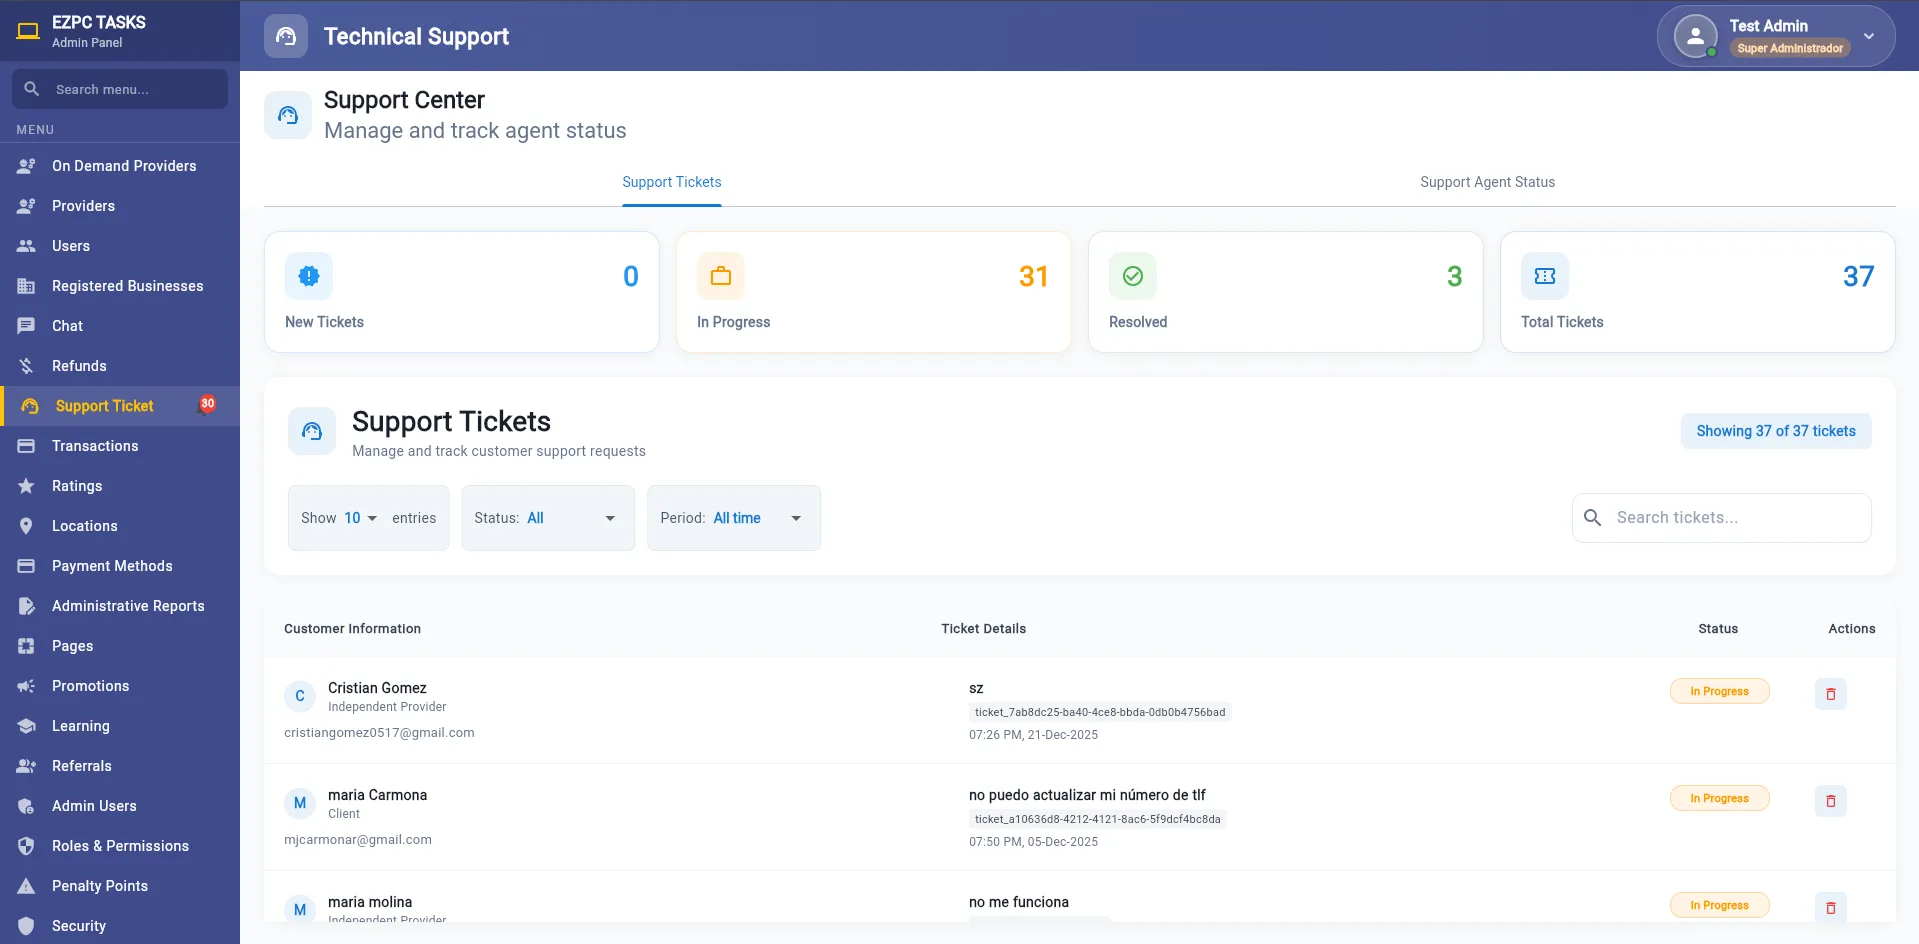Viewport: 1919px width, 944px height.
Task: Click the Roles & Permissions shield icon
Action: (27, 846)
